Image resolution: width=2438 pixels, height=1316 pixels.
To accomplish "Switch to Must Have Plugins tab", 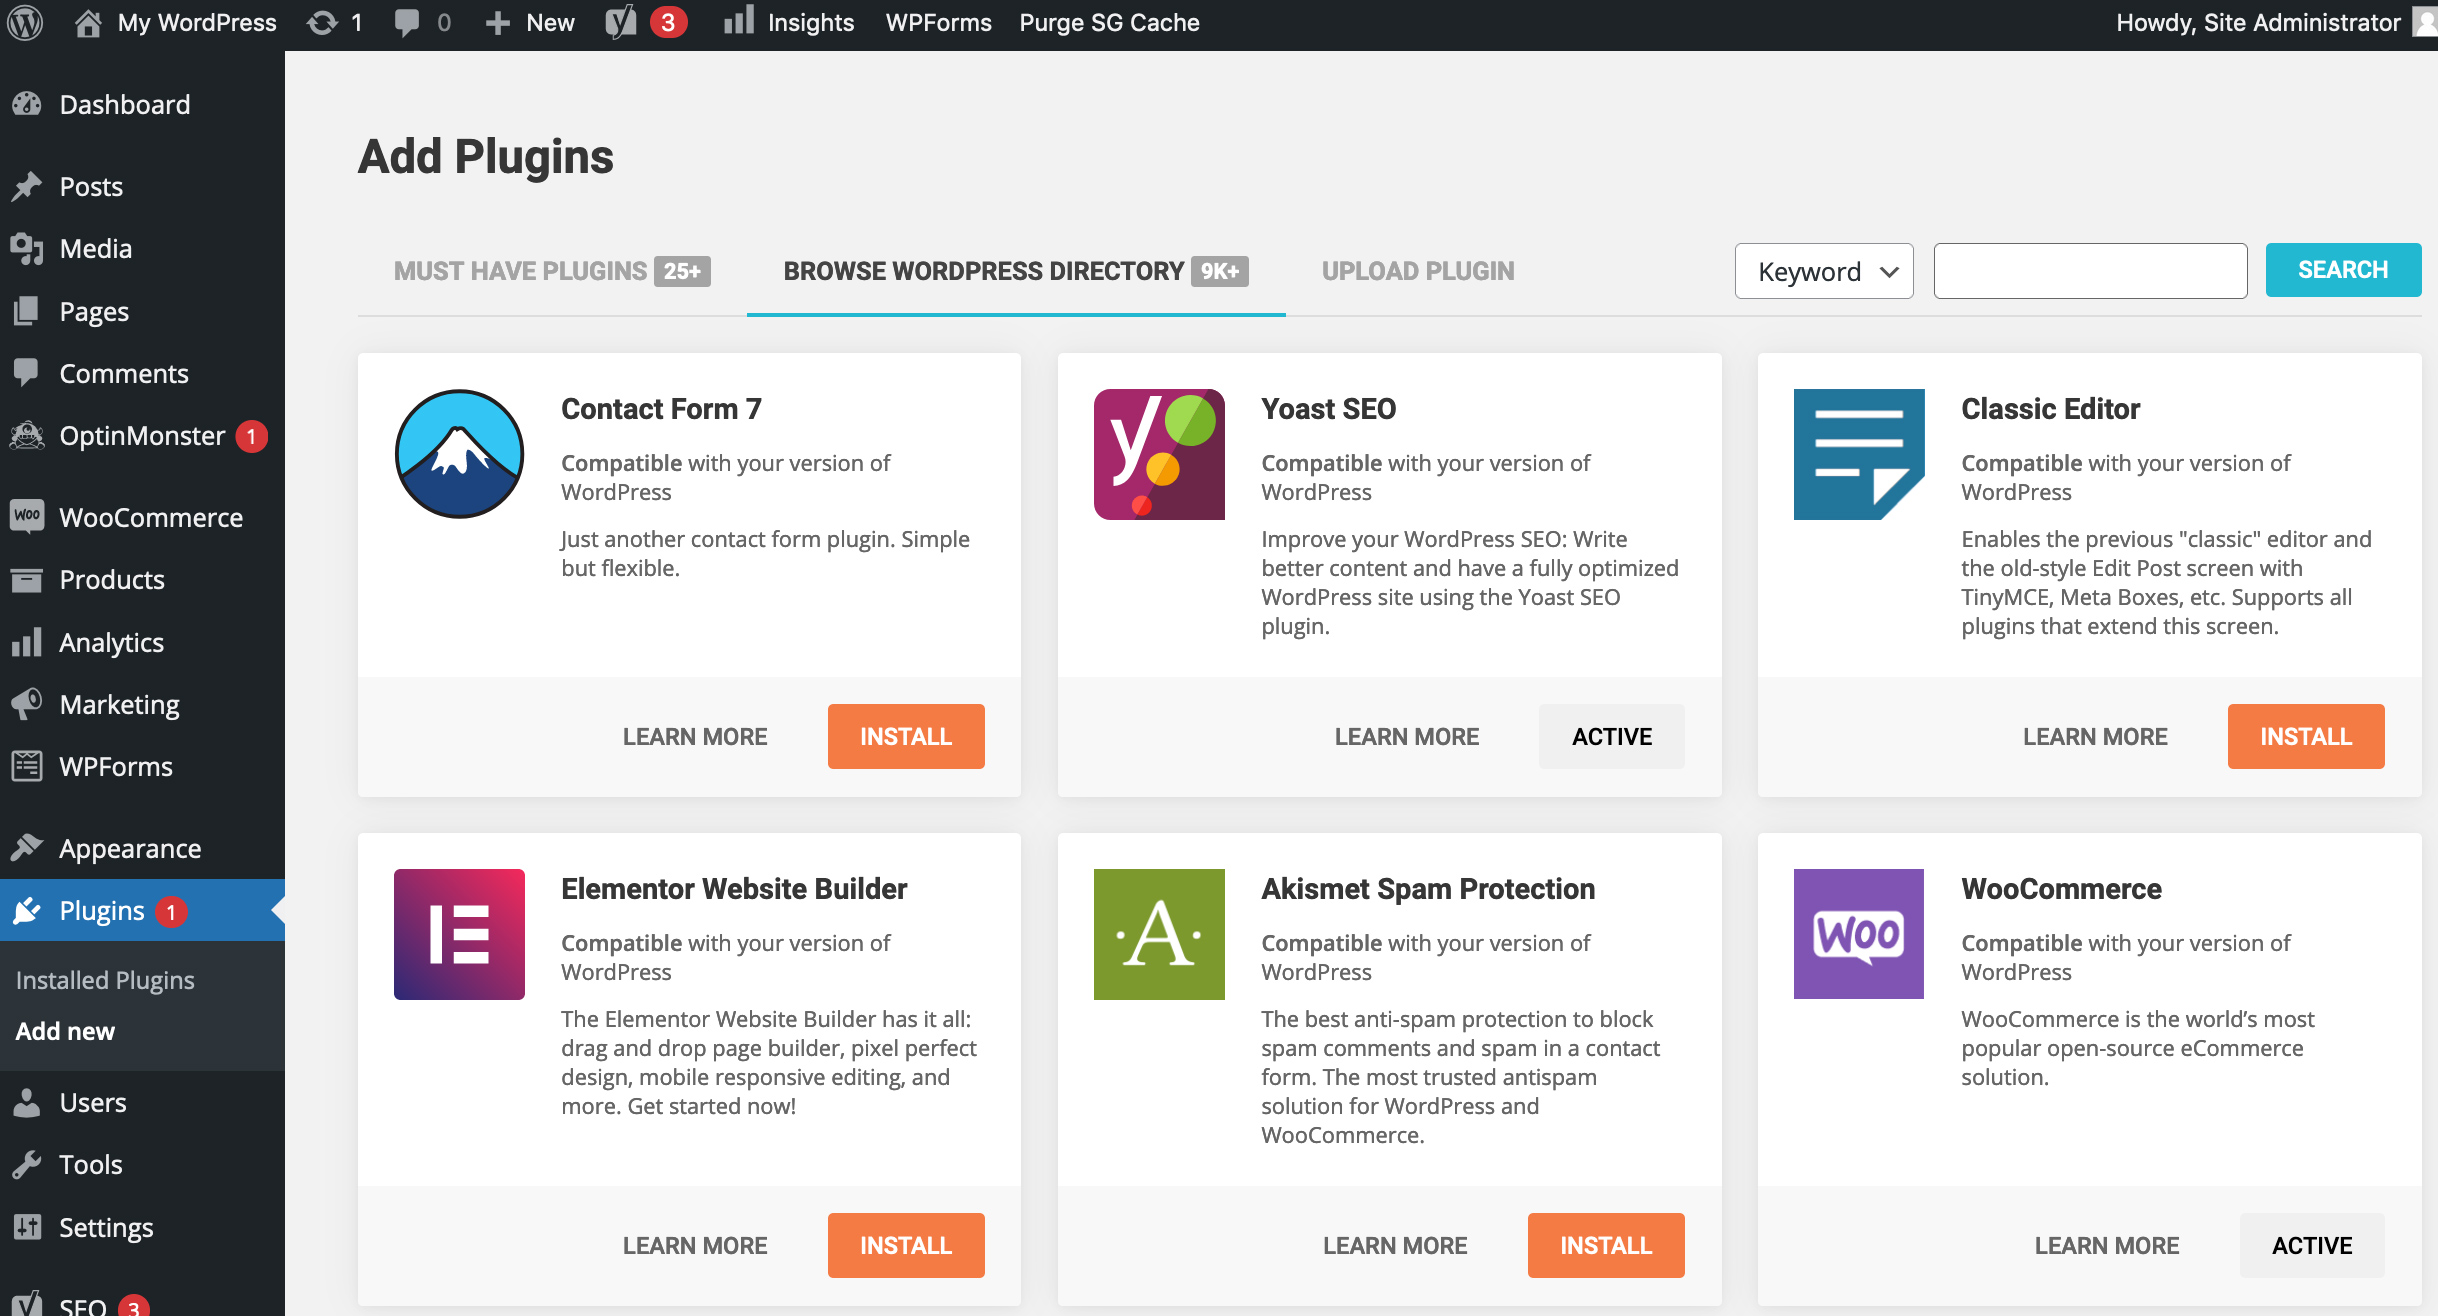I will (x=552, y=271).
